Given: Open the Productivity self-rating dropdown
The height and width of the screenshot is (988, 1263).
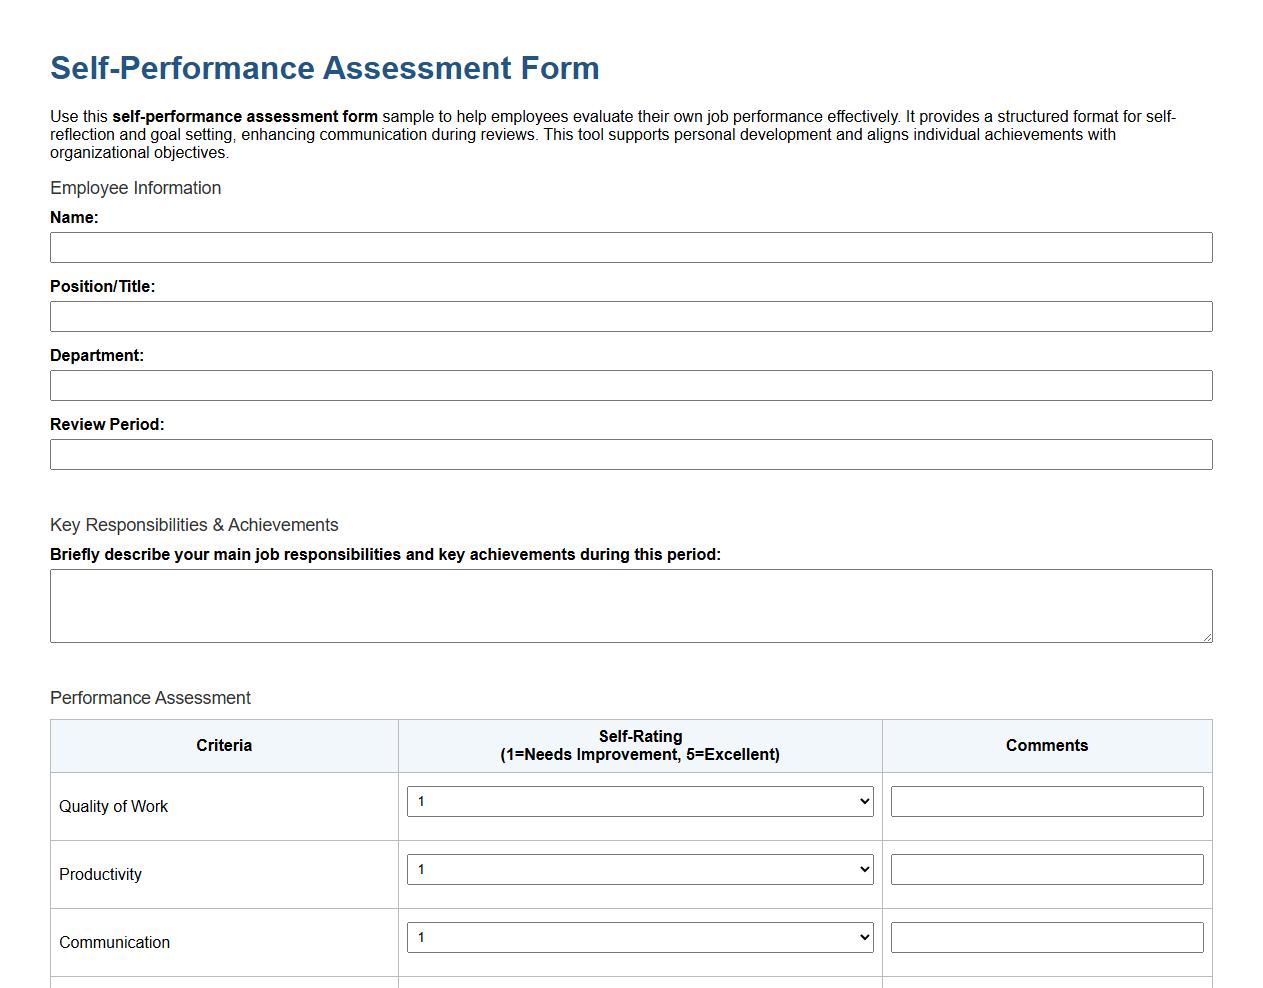Looking at the screenshot, I should pos(639,869).
